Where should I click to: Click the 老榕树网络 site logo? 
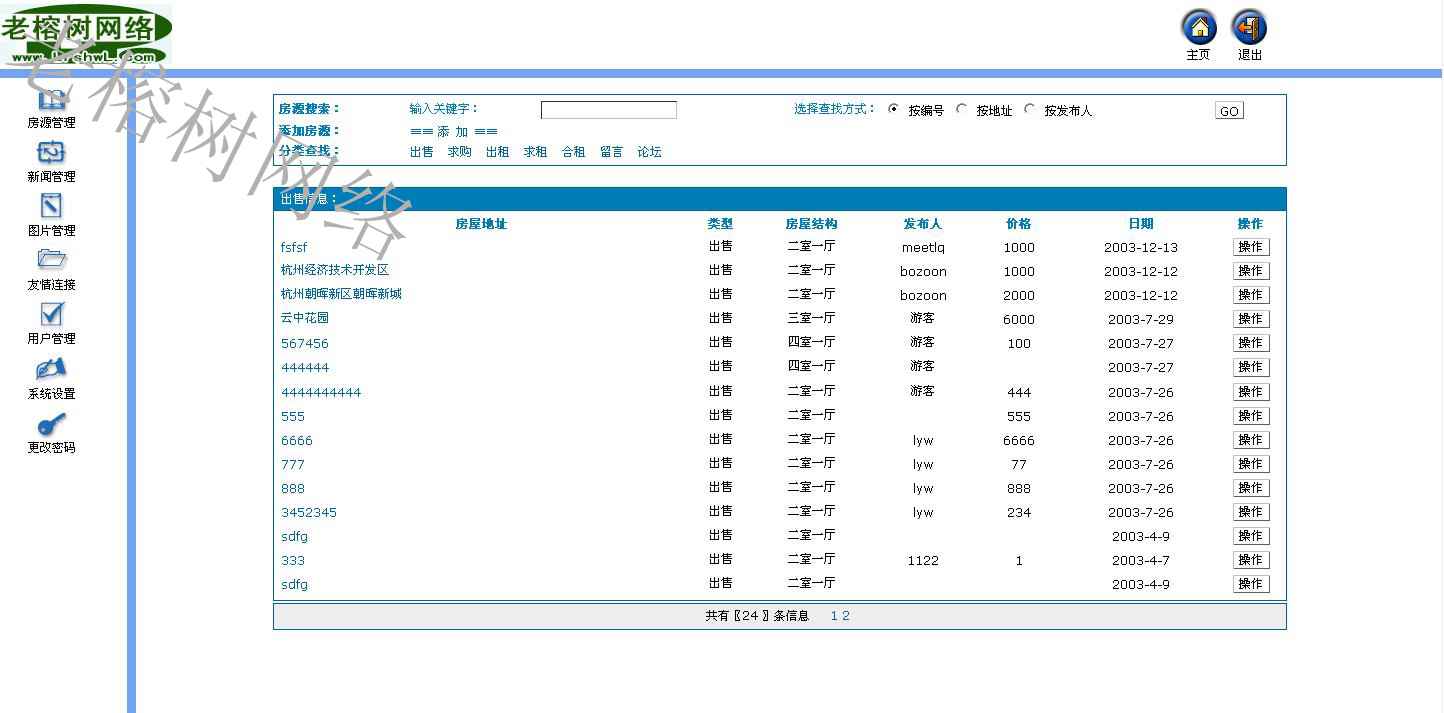pos(86,34)
